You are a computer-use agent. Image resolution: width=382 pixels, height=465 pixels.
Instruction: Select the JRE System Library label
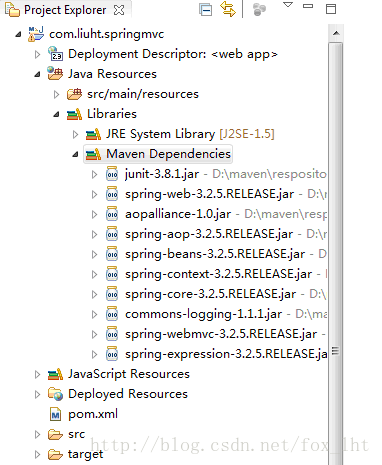coord(160,134)
